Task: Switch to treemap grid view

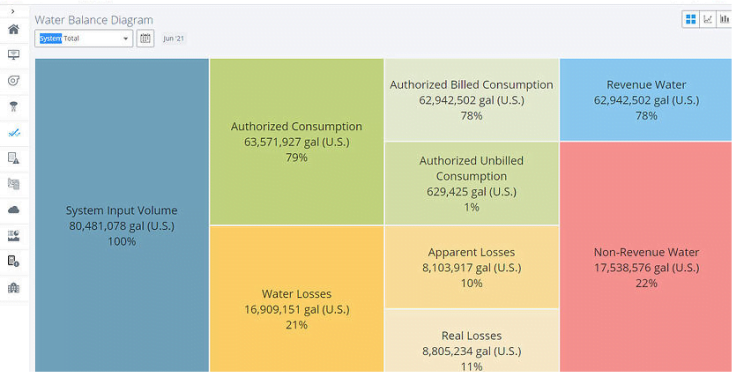Action: [x=691, y=19]
